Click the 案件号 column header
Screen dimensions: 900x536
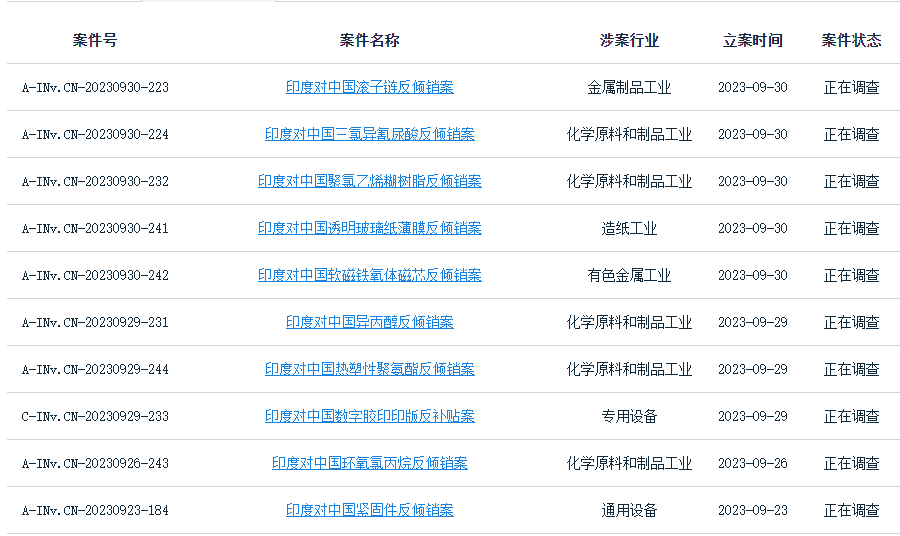coord(95,40)
